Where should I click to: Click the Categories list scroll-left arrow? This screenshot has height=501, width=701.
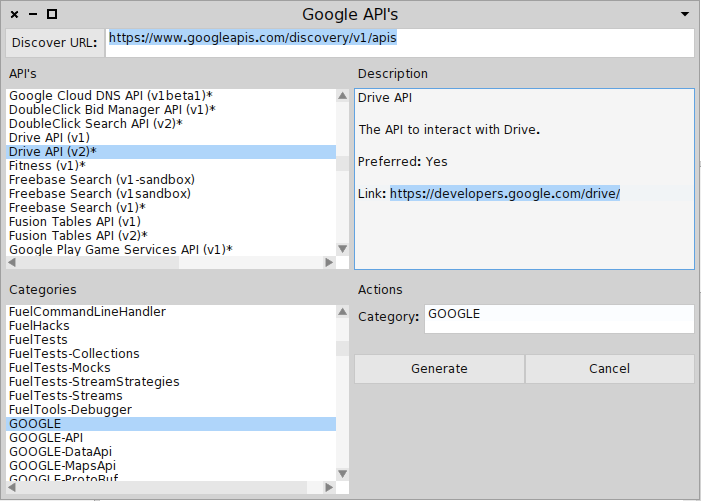tap(12, 487)
